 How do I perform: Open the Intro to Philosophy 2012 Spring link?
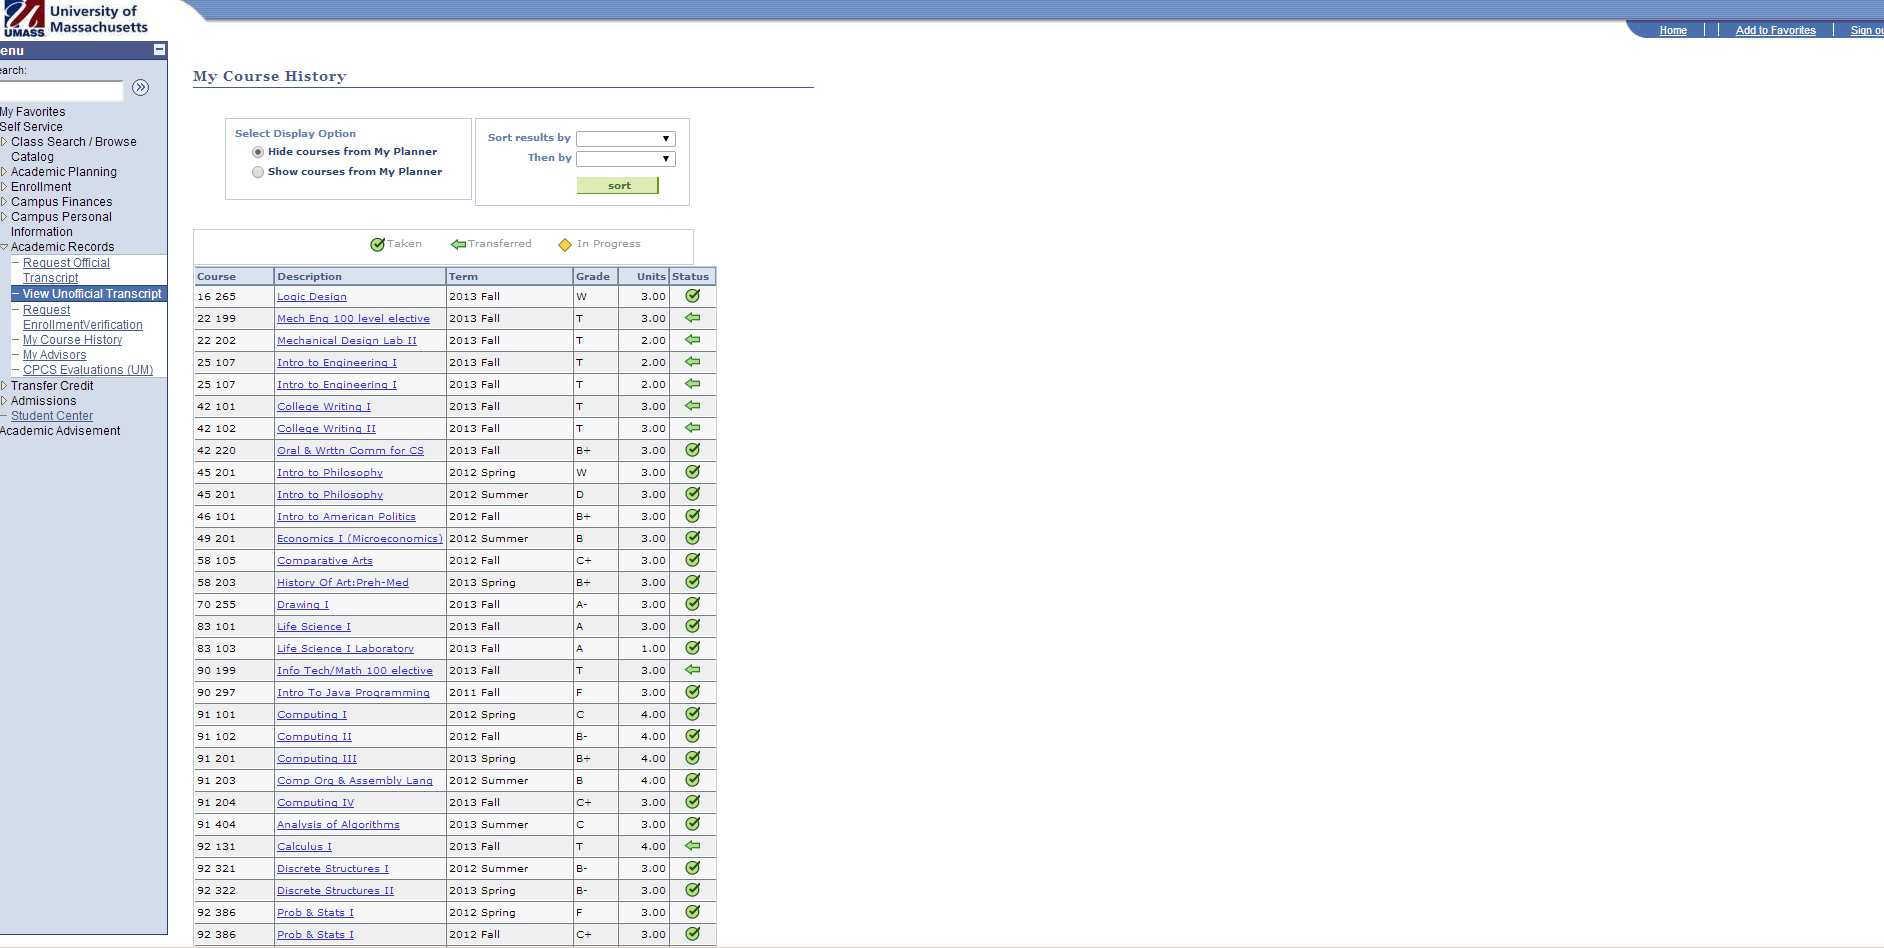[330, 473]
